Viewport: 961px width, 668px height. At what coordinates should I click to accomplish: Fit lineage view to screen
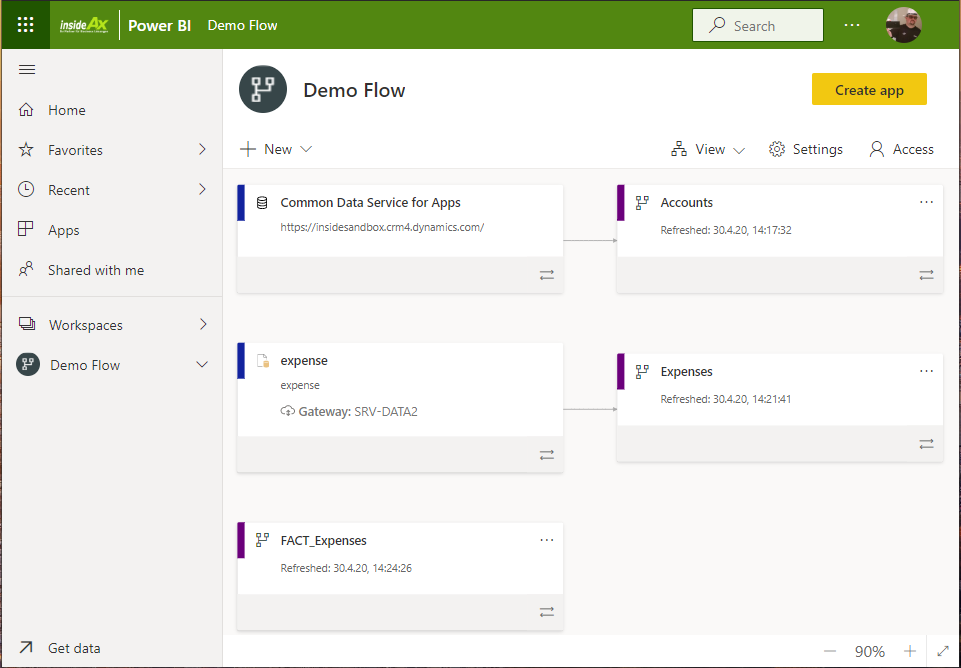[x=943, y=651]
